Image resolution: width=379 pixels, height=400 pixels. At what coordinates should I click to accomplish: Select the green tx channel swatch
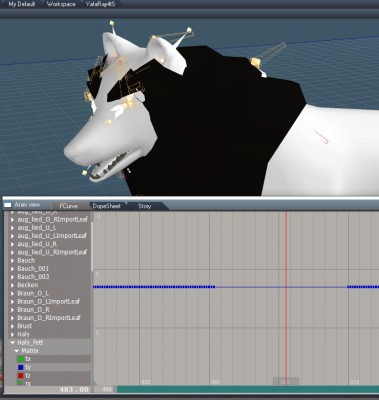(x=21, y=359)
